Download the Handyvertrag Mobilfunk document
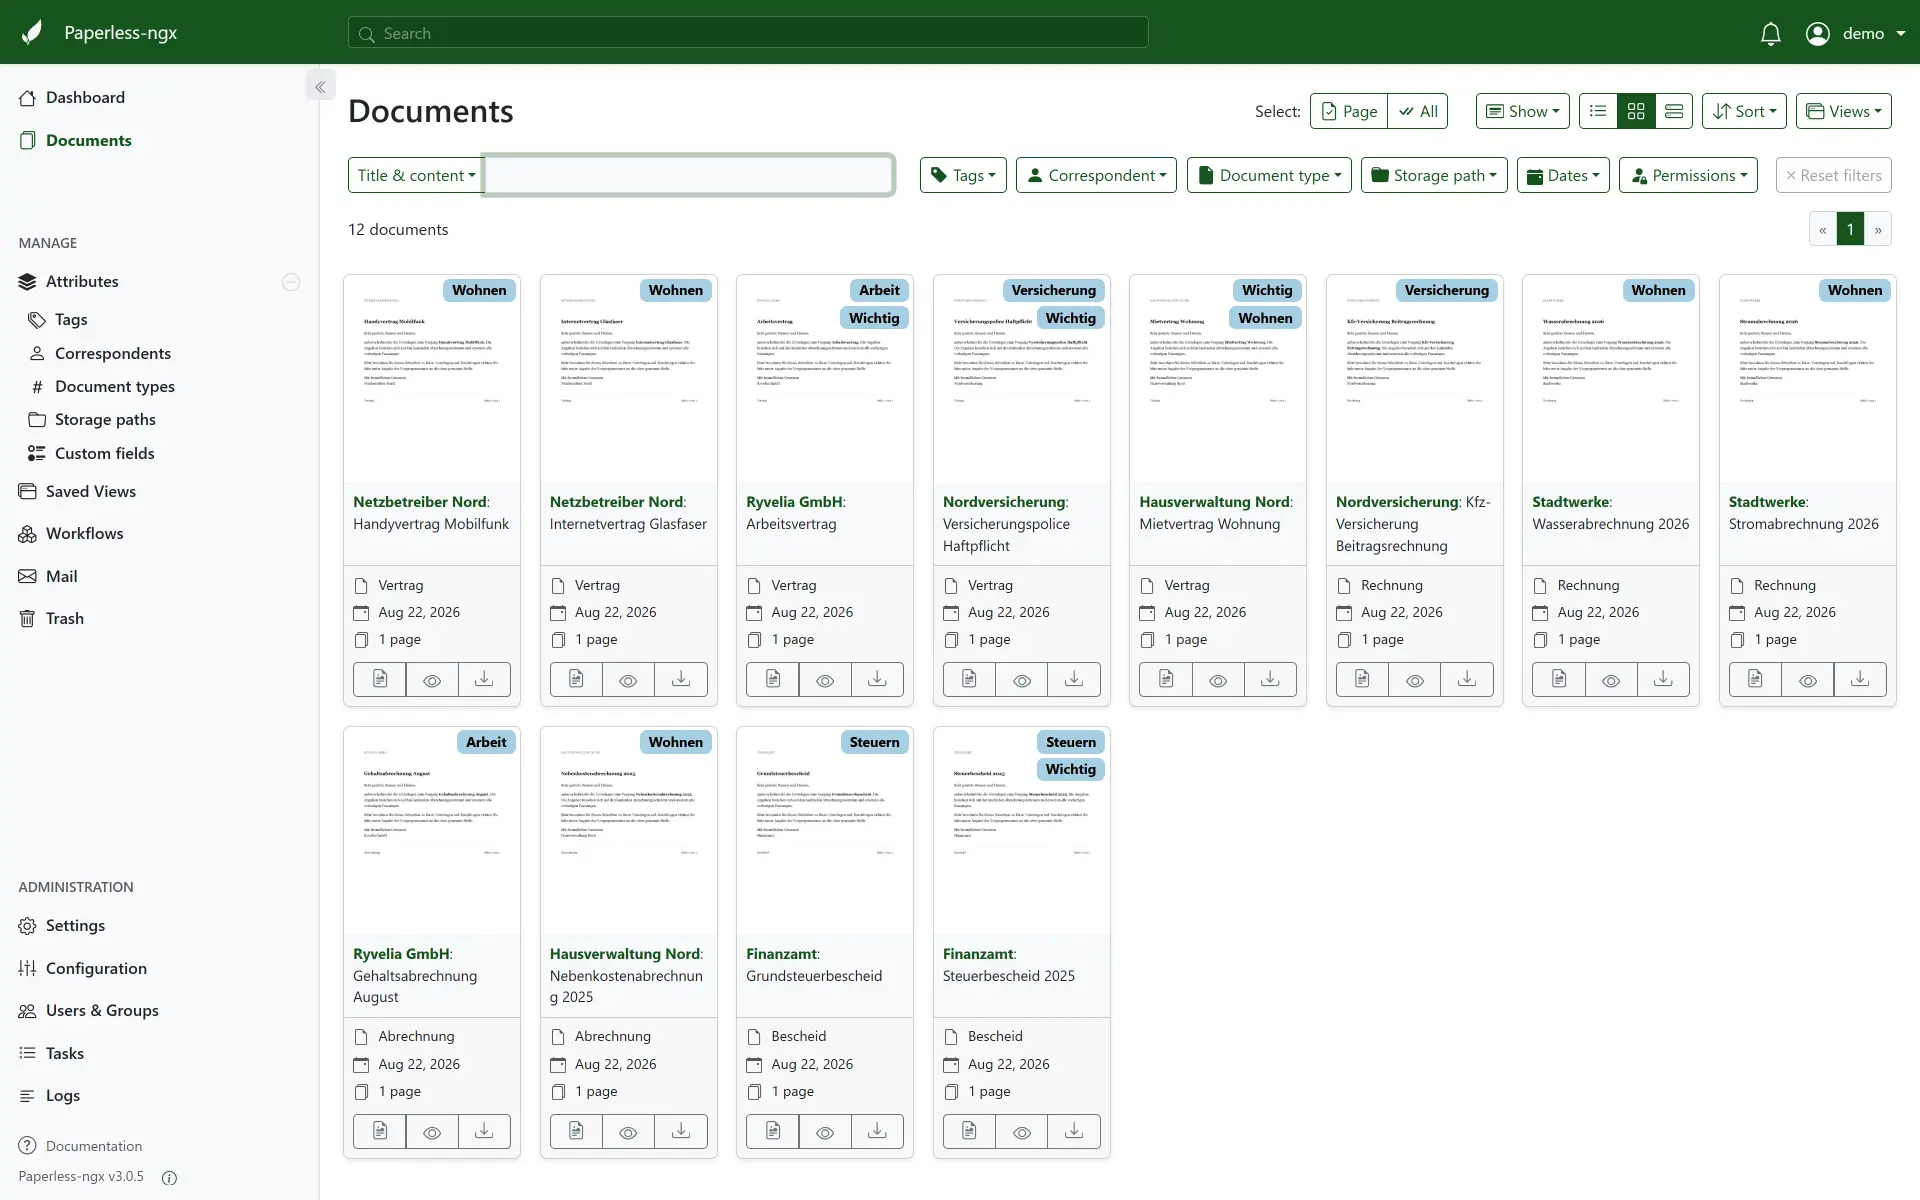The height and width of the screenshot is (1200, 1920). pos(484,680)
